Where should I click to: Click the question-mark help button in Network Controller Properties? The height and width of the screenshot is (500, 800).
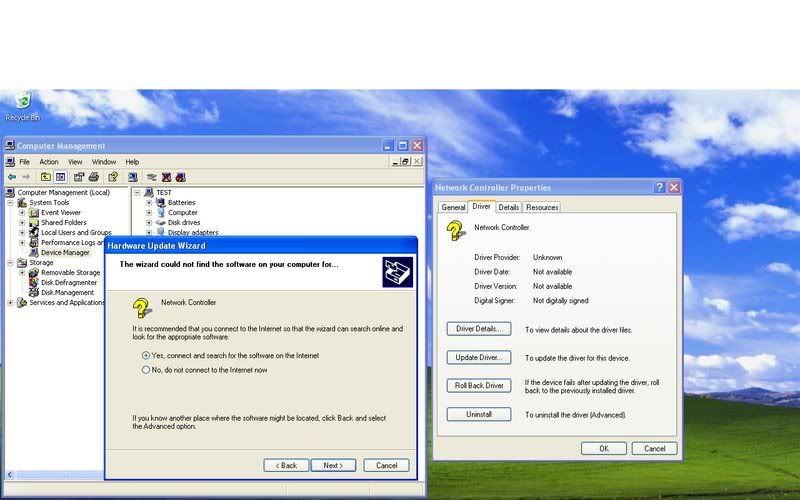(x=659, y=187)
